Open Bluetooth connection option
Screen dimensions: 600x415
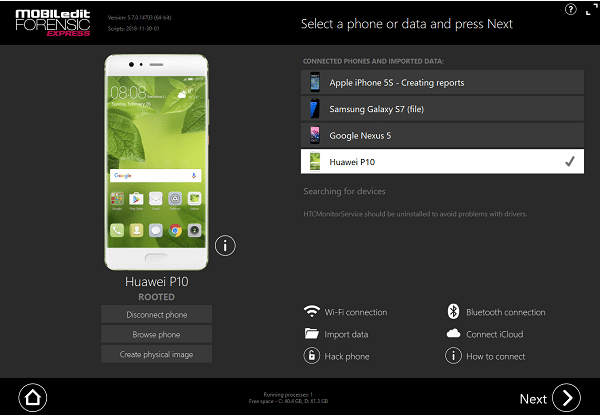click(505, 312)
